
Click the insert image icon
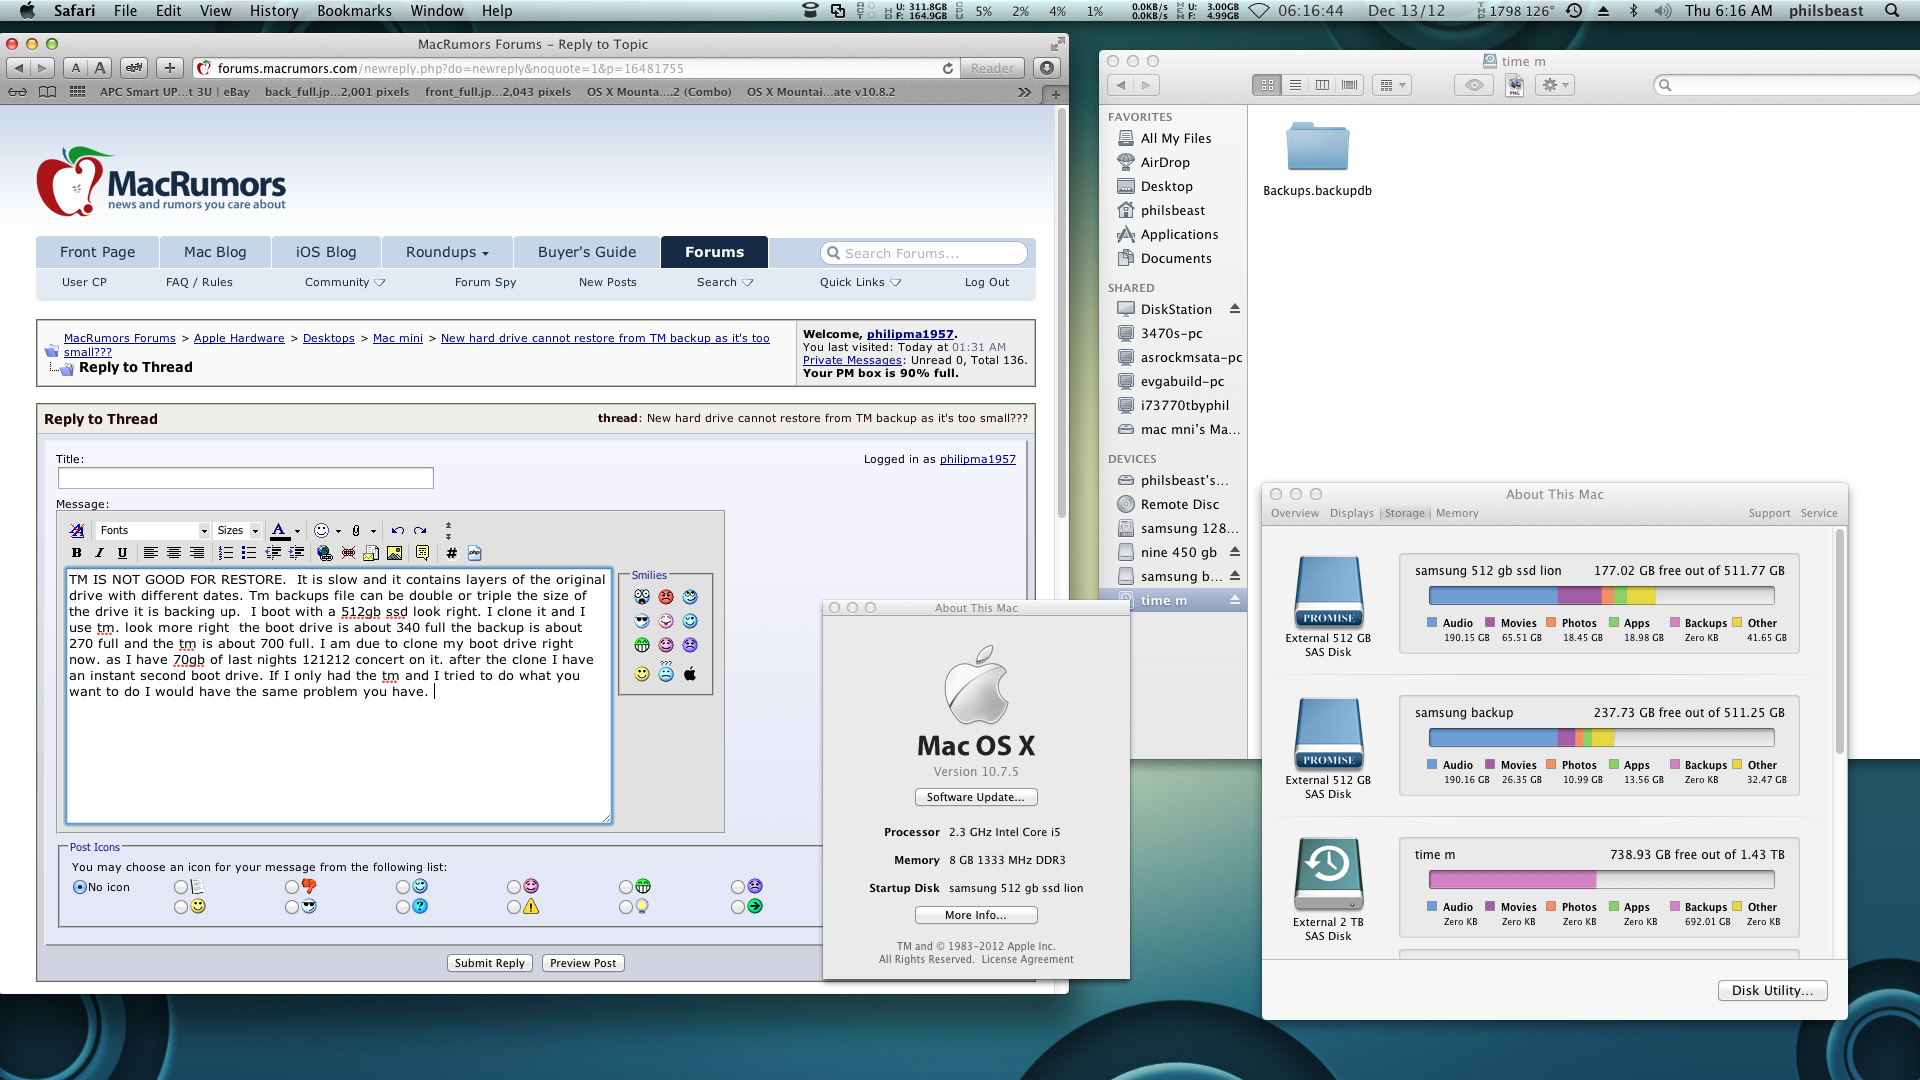click(395, 553)
